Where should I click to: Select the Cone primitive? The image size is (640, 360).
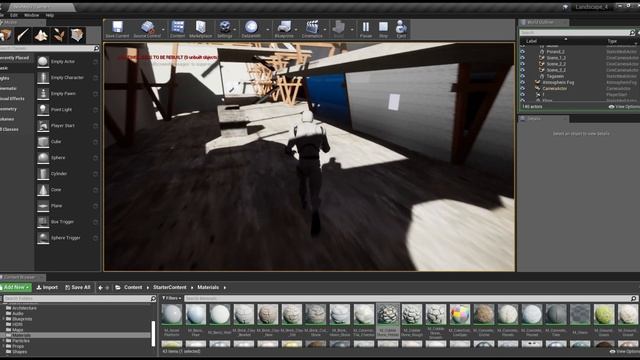(x=67, y=190)
